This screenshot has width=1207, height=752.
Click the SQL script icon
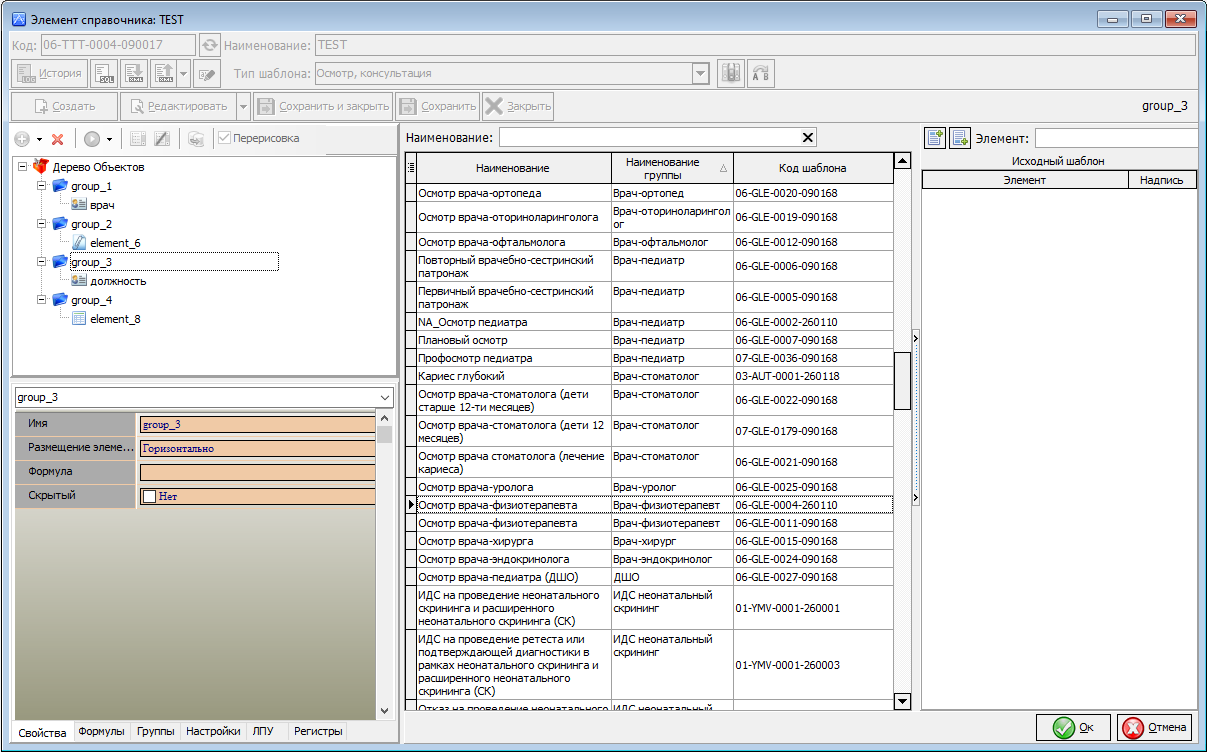[x=104, y=73]
